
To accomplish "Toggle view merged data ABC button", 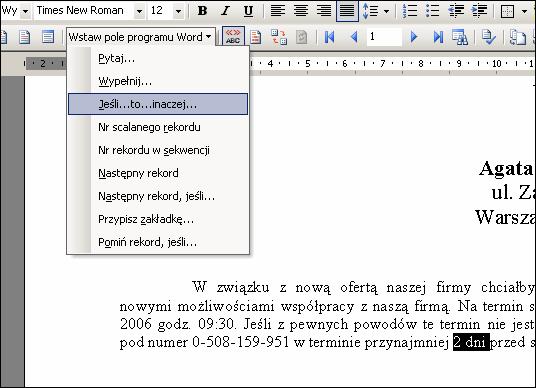I will tap(233, 37).
